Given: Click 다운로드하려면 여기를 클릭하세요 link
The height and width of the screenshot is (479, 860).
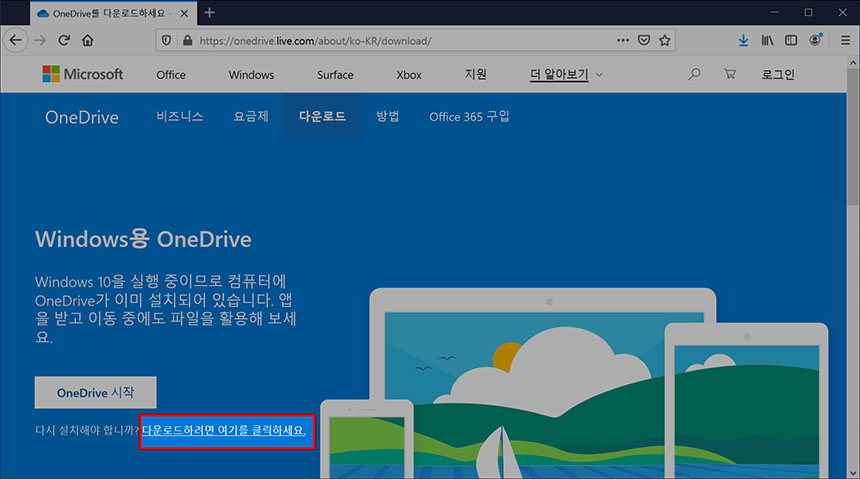Looking at the screenshot, I should click(224, 430).
